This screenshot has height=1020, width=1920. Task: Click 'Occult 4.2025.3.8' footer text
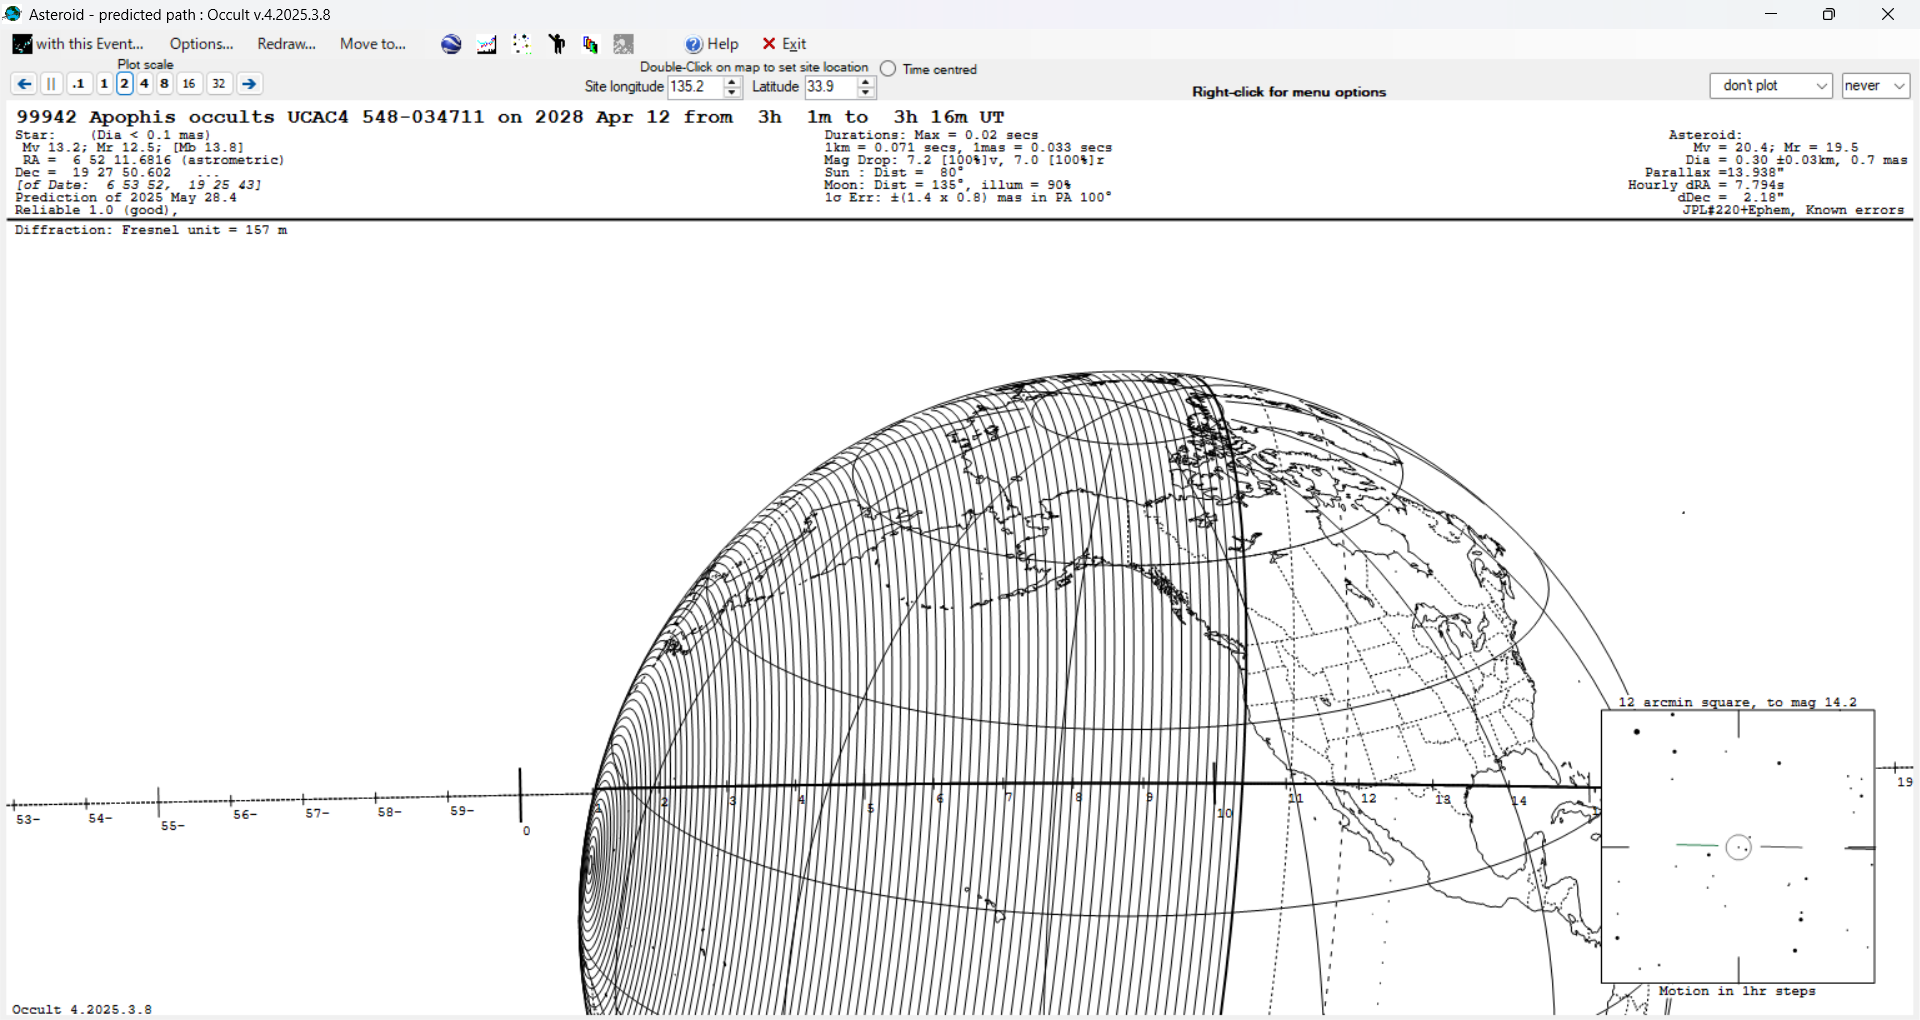pyautogui.click(x=82, y=1009)
